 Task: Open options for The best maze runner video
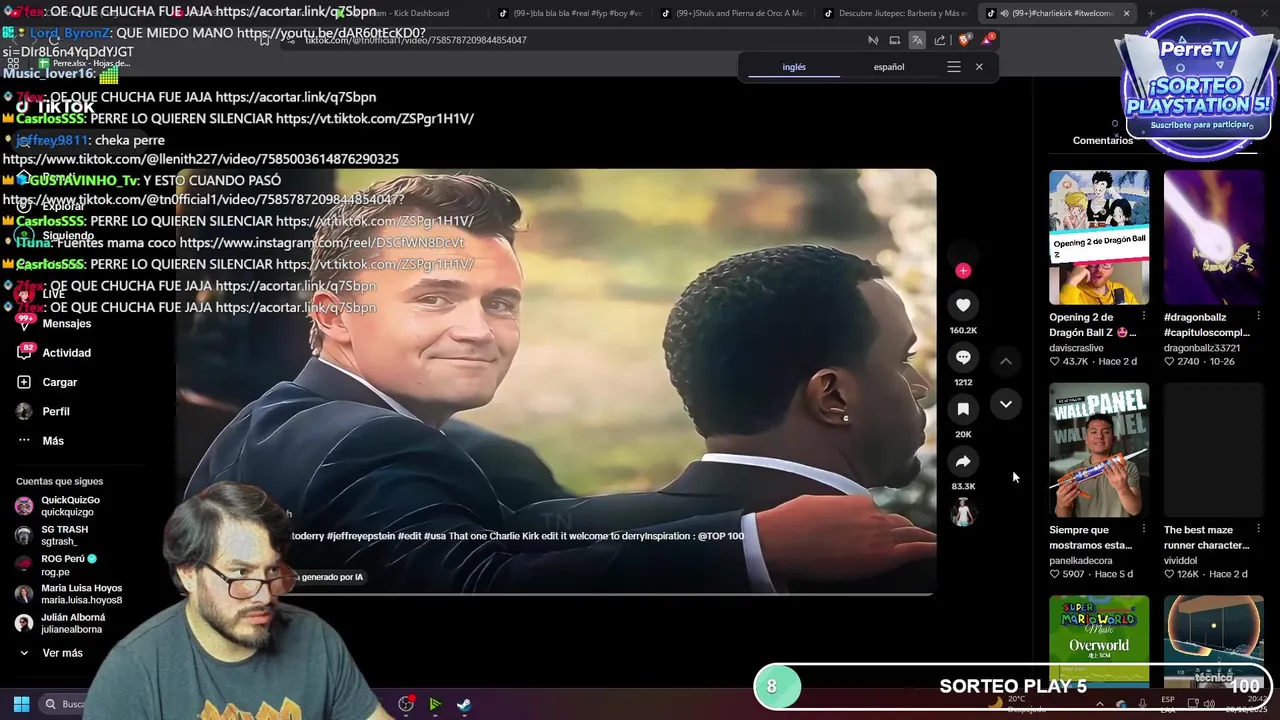pos(1259,530)
